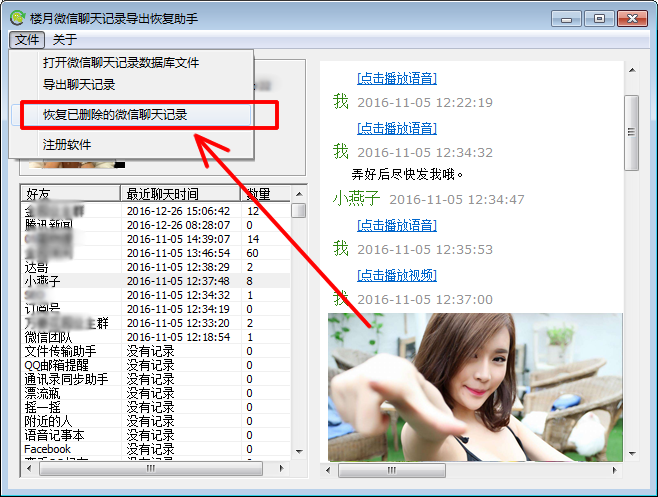658x497 pixels.
Task: Click friend list scroll right arrow
Action: click(281, 468)
